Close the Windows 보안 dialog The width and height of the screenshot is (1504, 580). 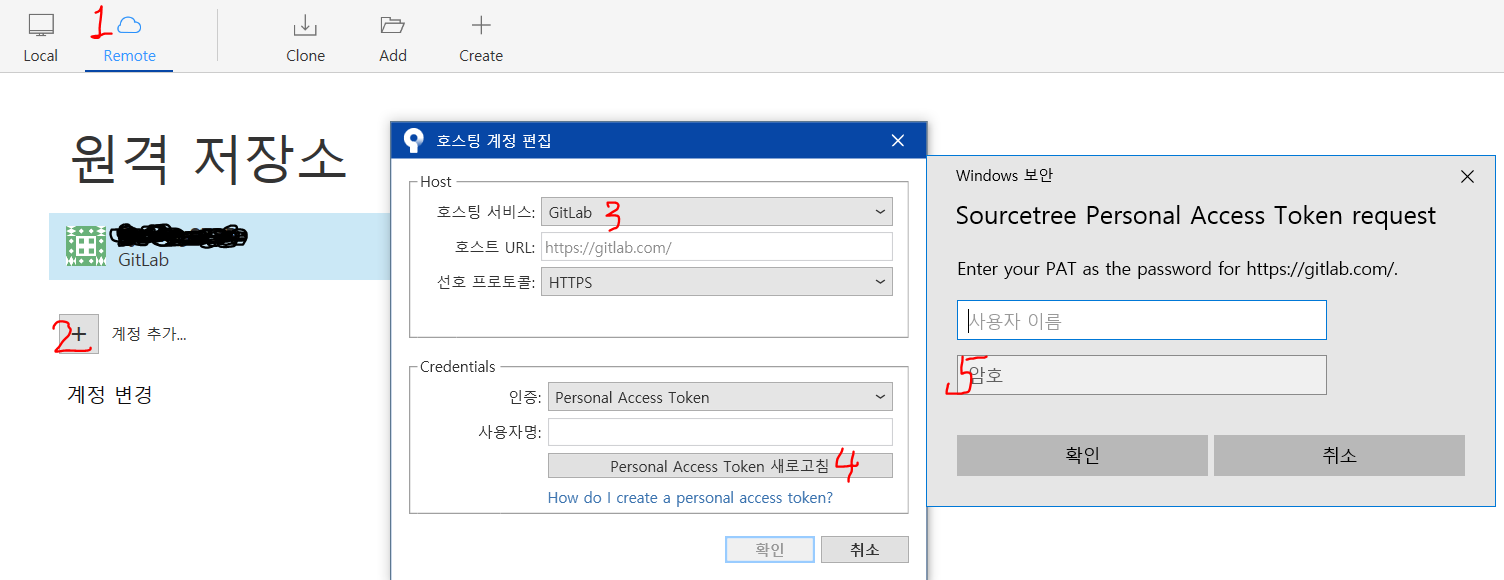tap(1467, 176)
